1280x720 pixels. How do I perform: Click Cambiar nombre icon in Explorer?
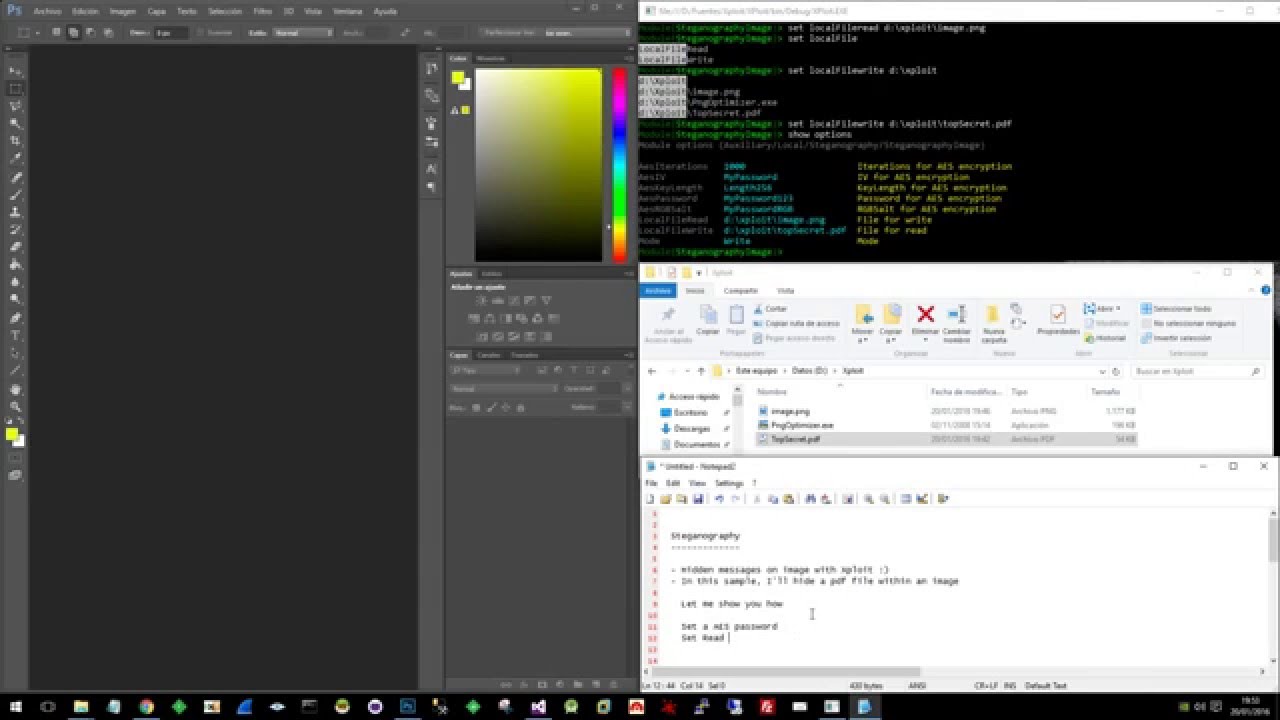click(957, 314)
